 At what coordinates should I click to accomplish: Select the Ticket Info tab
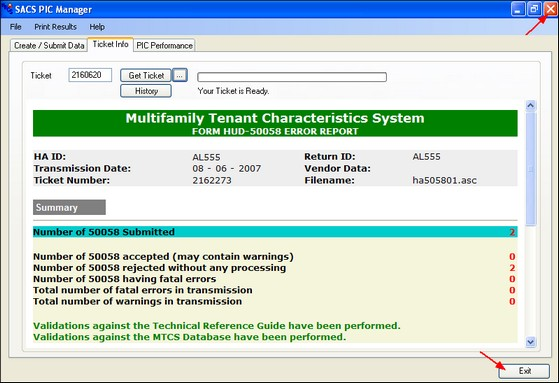click(x=111, y=44)
